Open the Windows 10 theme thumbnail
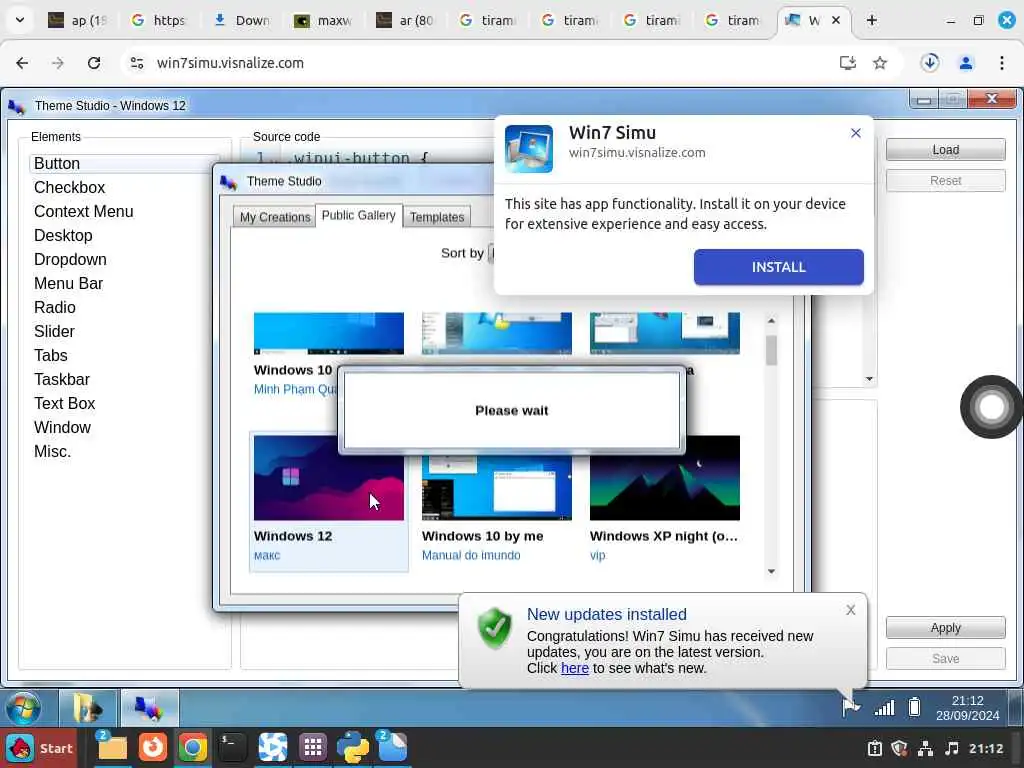Image resolution: width=1024 pixels, height=768 pixels. point(328,333)
